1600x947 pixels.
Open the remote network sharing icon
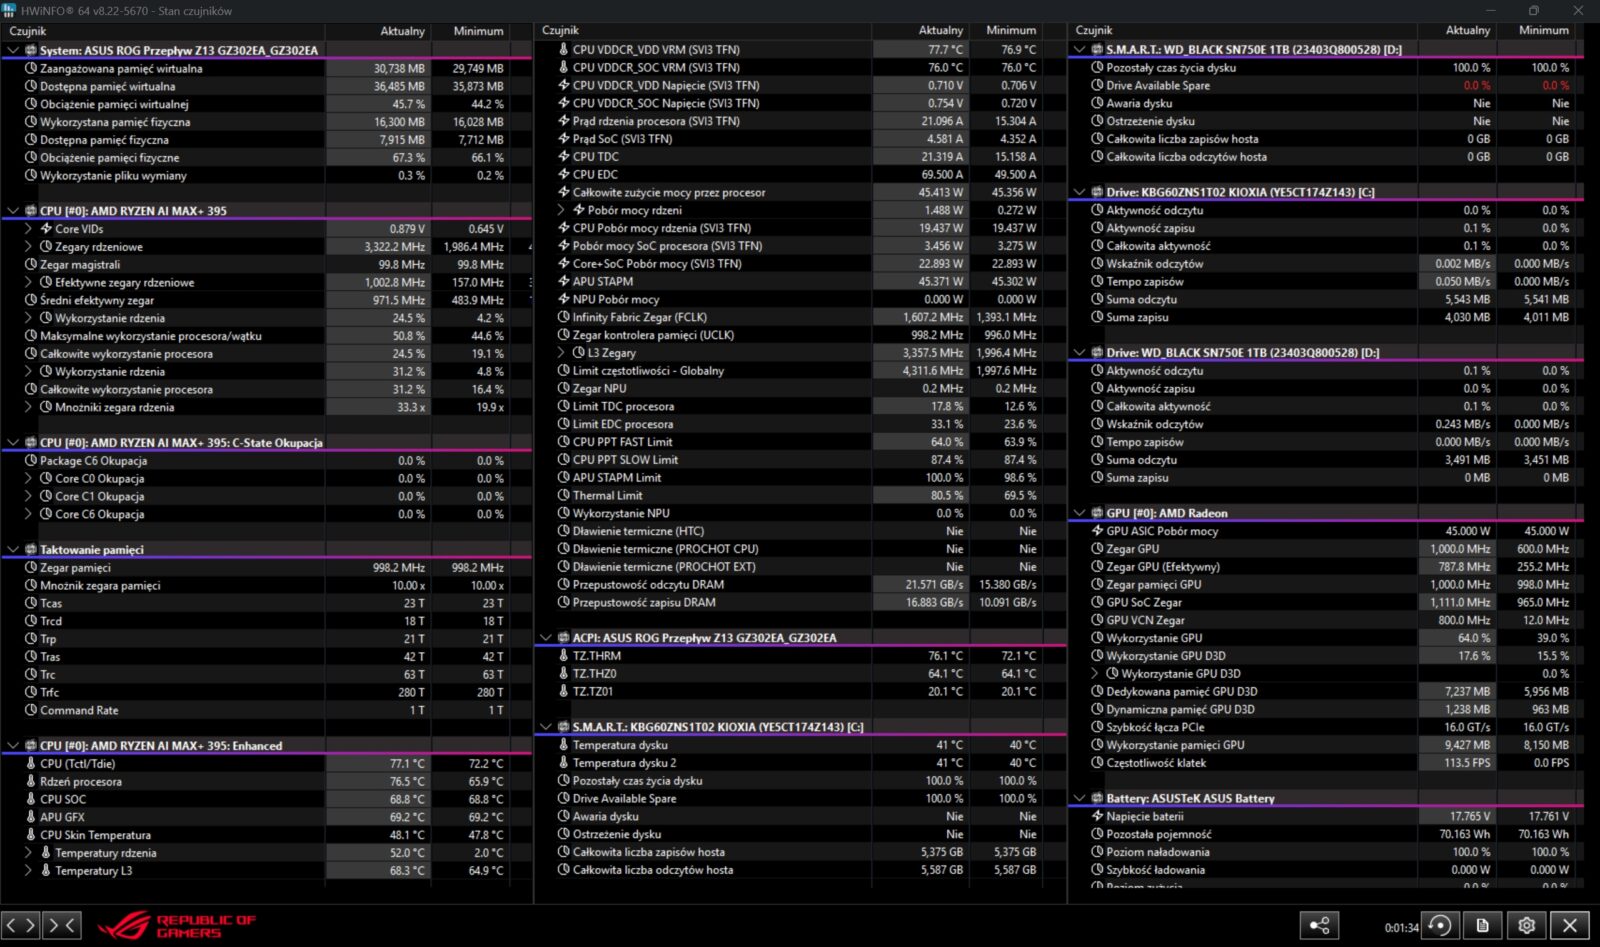pos(1319,926)
